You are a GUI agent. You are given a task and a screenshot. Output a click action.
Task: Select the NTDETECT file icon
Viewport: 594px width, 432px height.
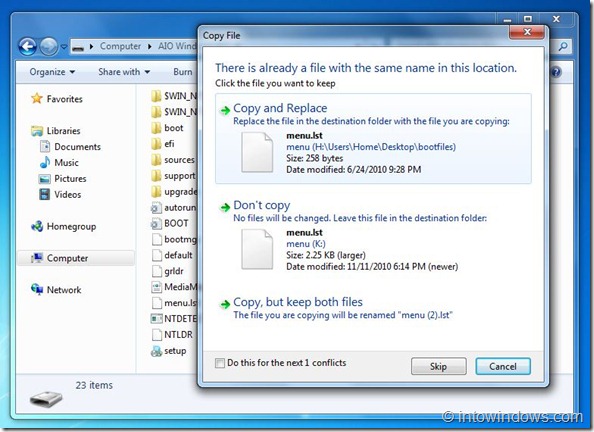tap(156, 319)
